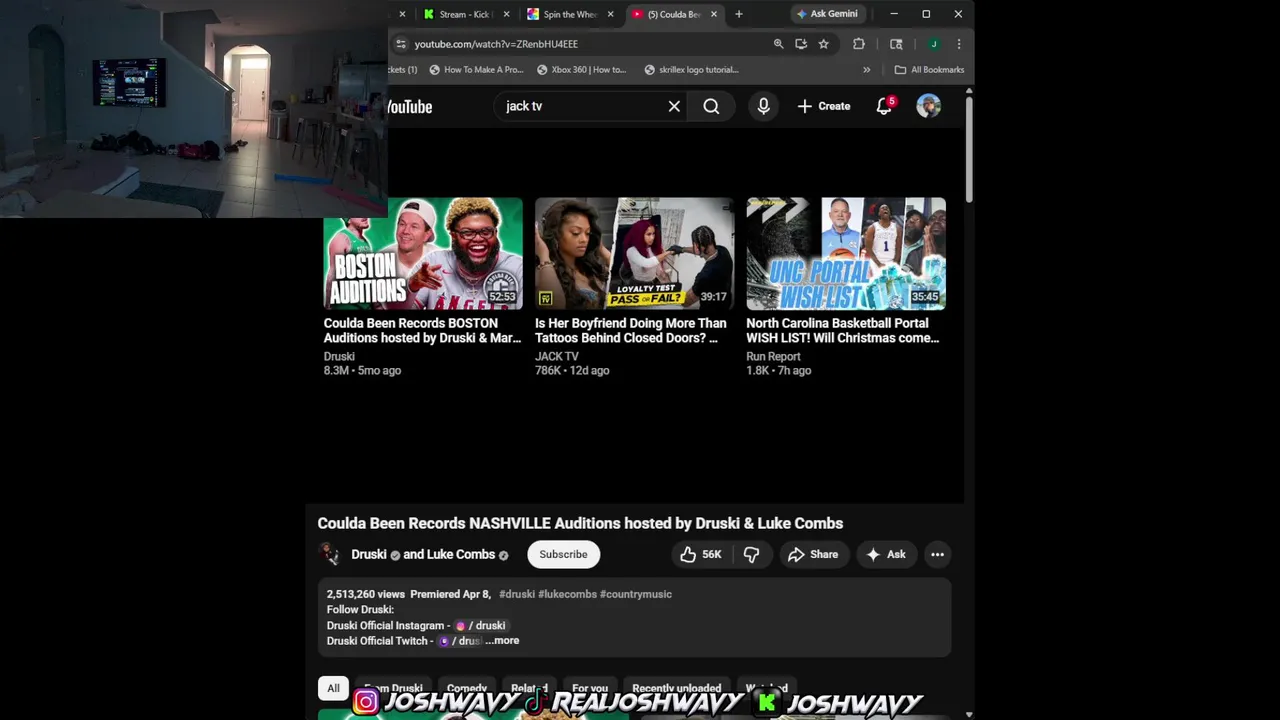
Task: Share the Nashville Auditions video
Action: pyautogui.click(x=813, y=554)
